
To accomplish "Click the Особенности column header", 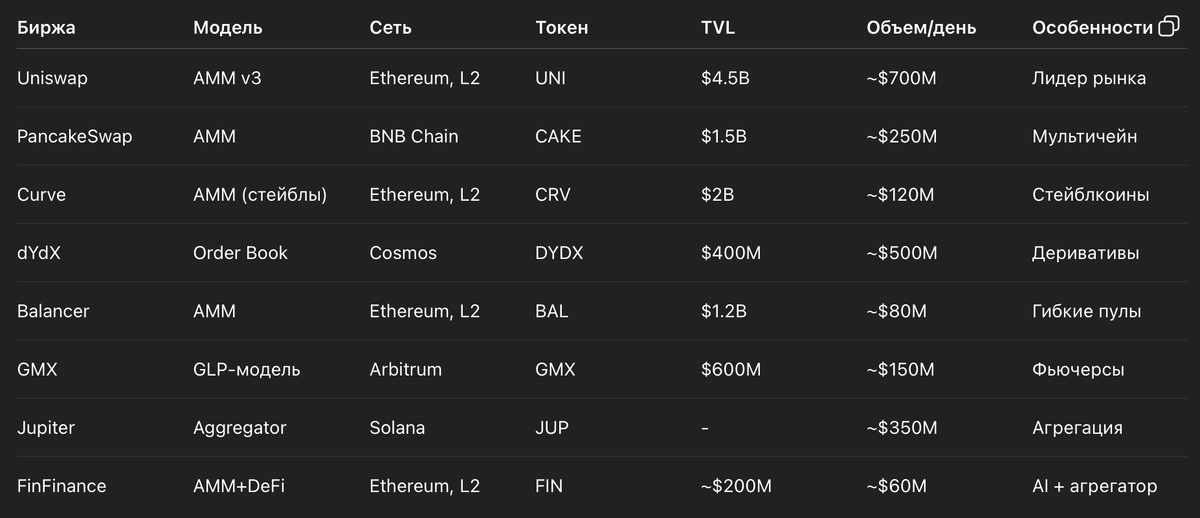I will click(1092, 28).
